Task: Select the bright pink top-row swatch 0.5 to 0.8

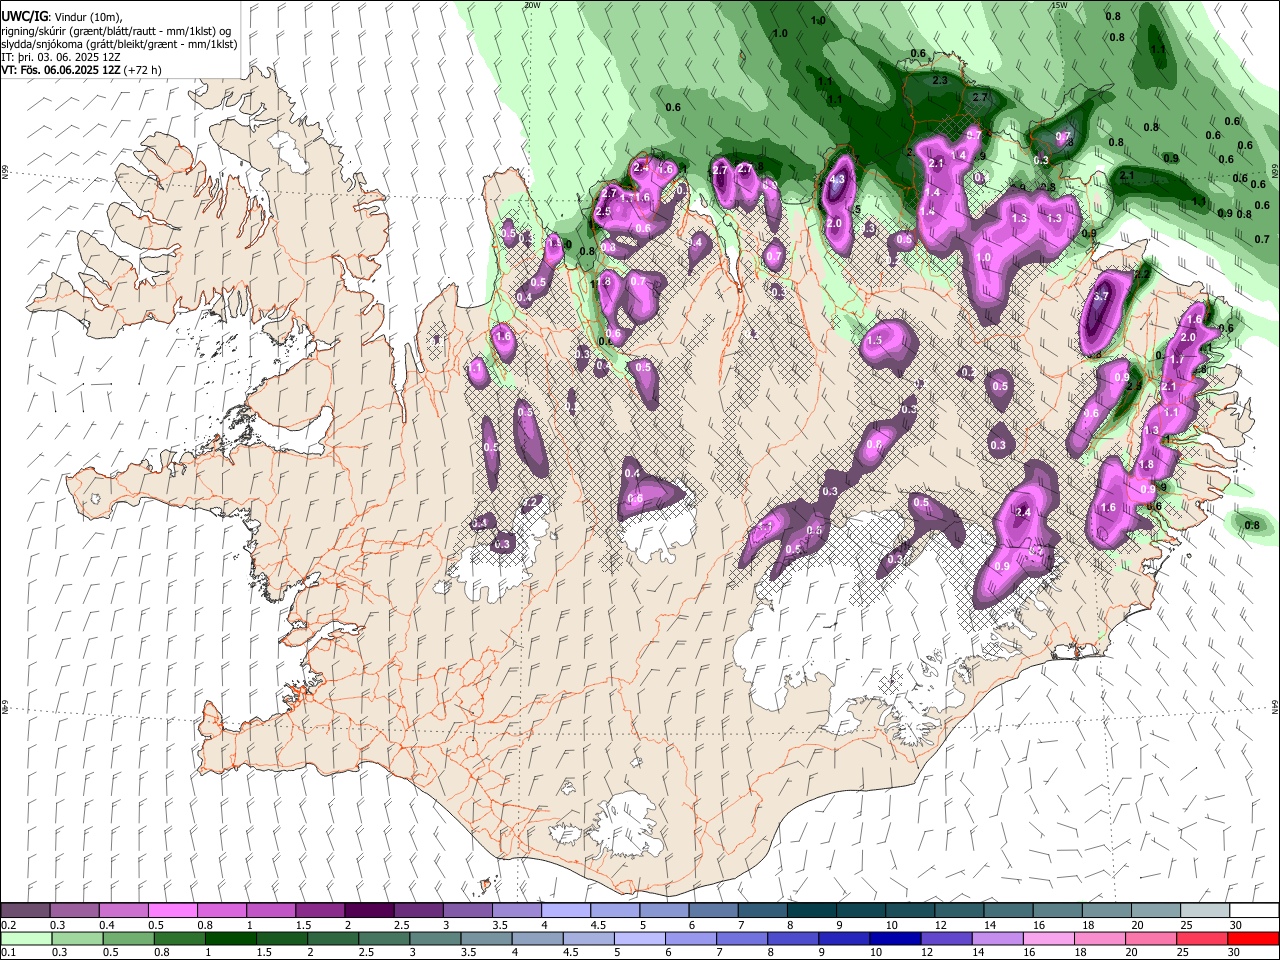Action: pyautogui.click(x=173, y=911)
